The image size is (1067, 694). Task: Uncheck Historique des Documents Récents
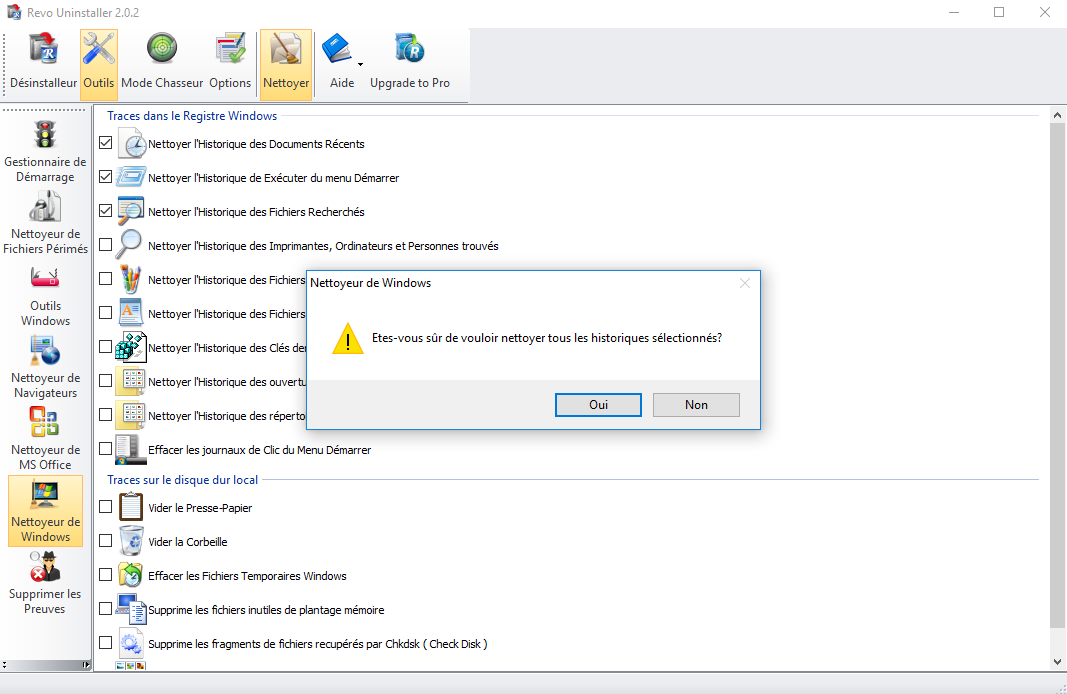(105, 143)
